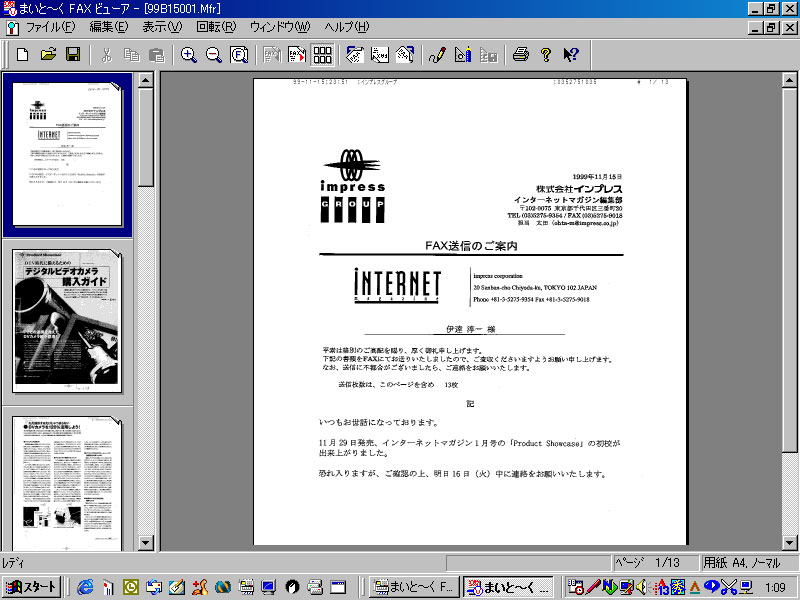Viewport: 800px width, 600px height.
Task: Open the 回転(R) menu
Action: (x=216, y=26)
